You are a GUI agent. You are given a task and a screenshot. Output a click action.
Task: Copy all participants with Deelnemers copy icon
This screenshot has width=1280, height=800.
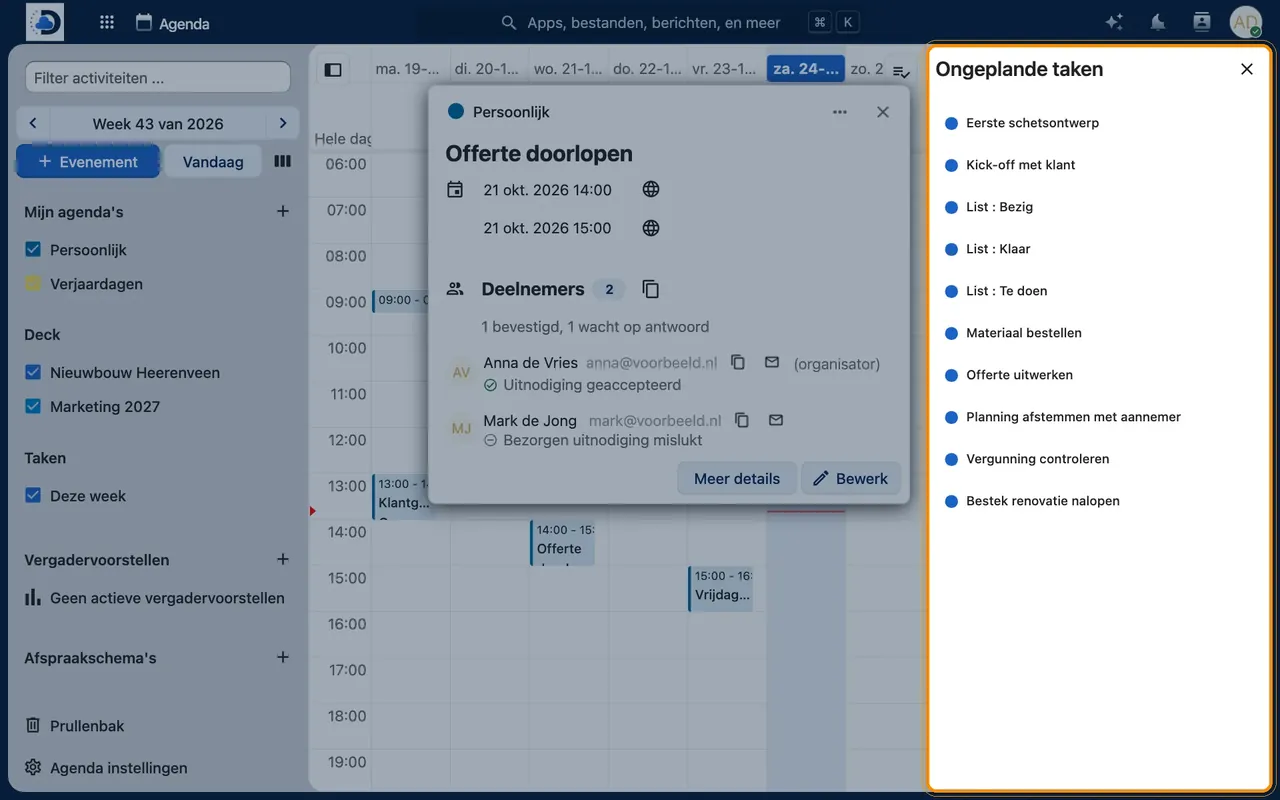[x=651, y=289]
